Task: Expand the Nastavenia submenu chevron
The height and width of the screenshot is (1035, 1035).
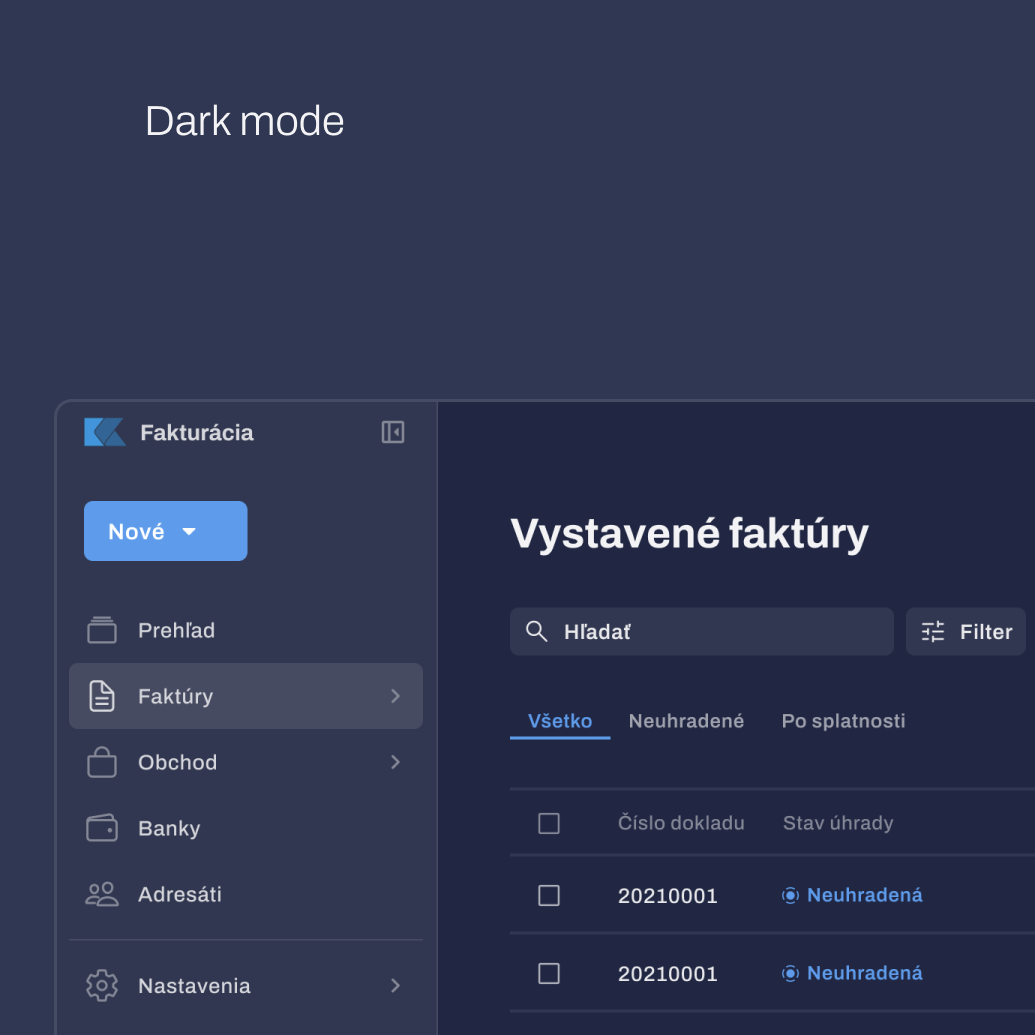Action: coord(395,986)
